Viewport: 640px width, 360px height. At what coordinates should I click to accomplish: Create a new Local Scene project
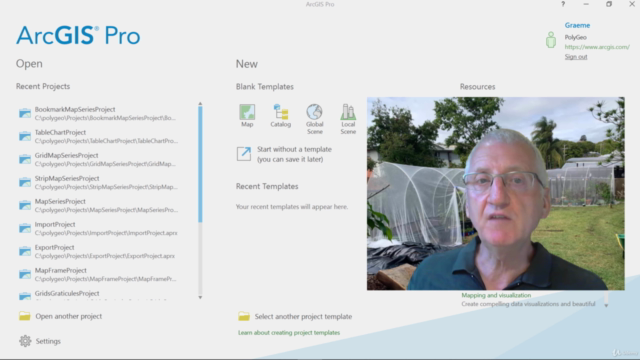tap(348, 119)
